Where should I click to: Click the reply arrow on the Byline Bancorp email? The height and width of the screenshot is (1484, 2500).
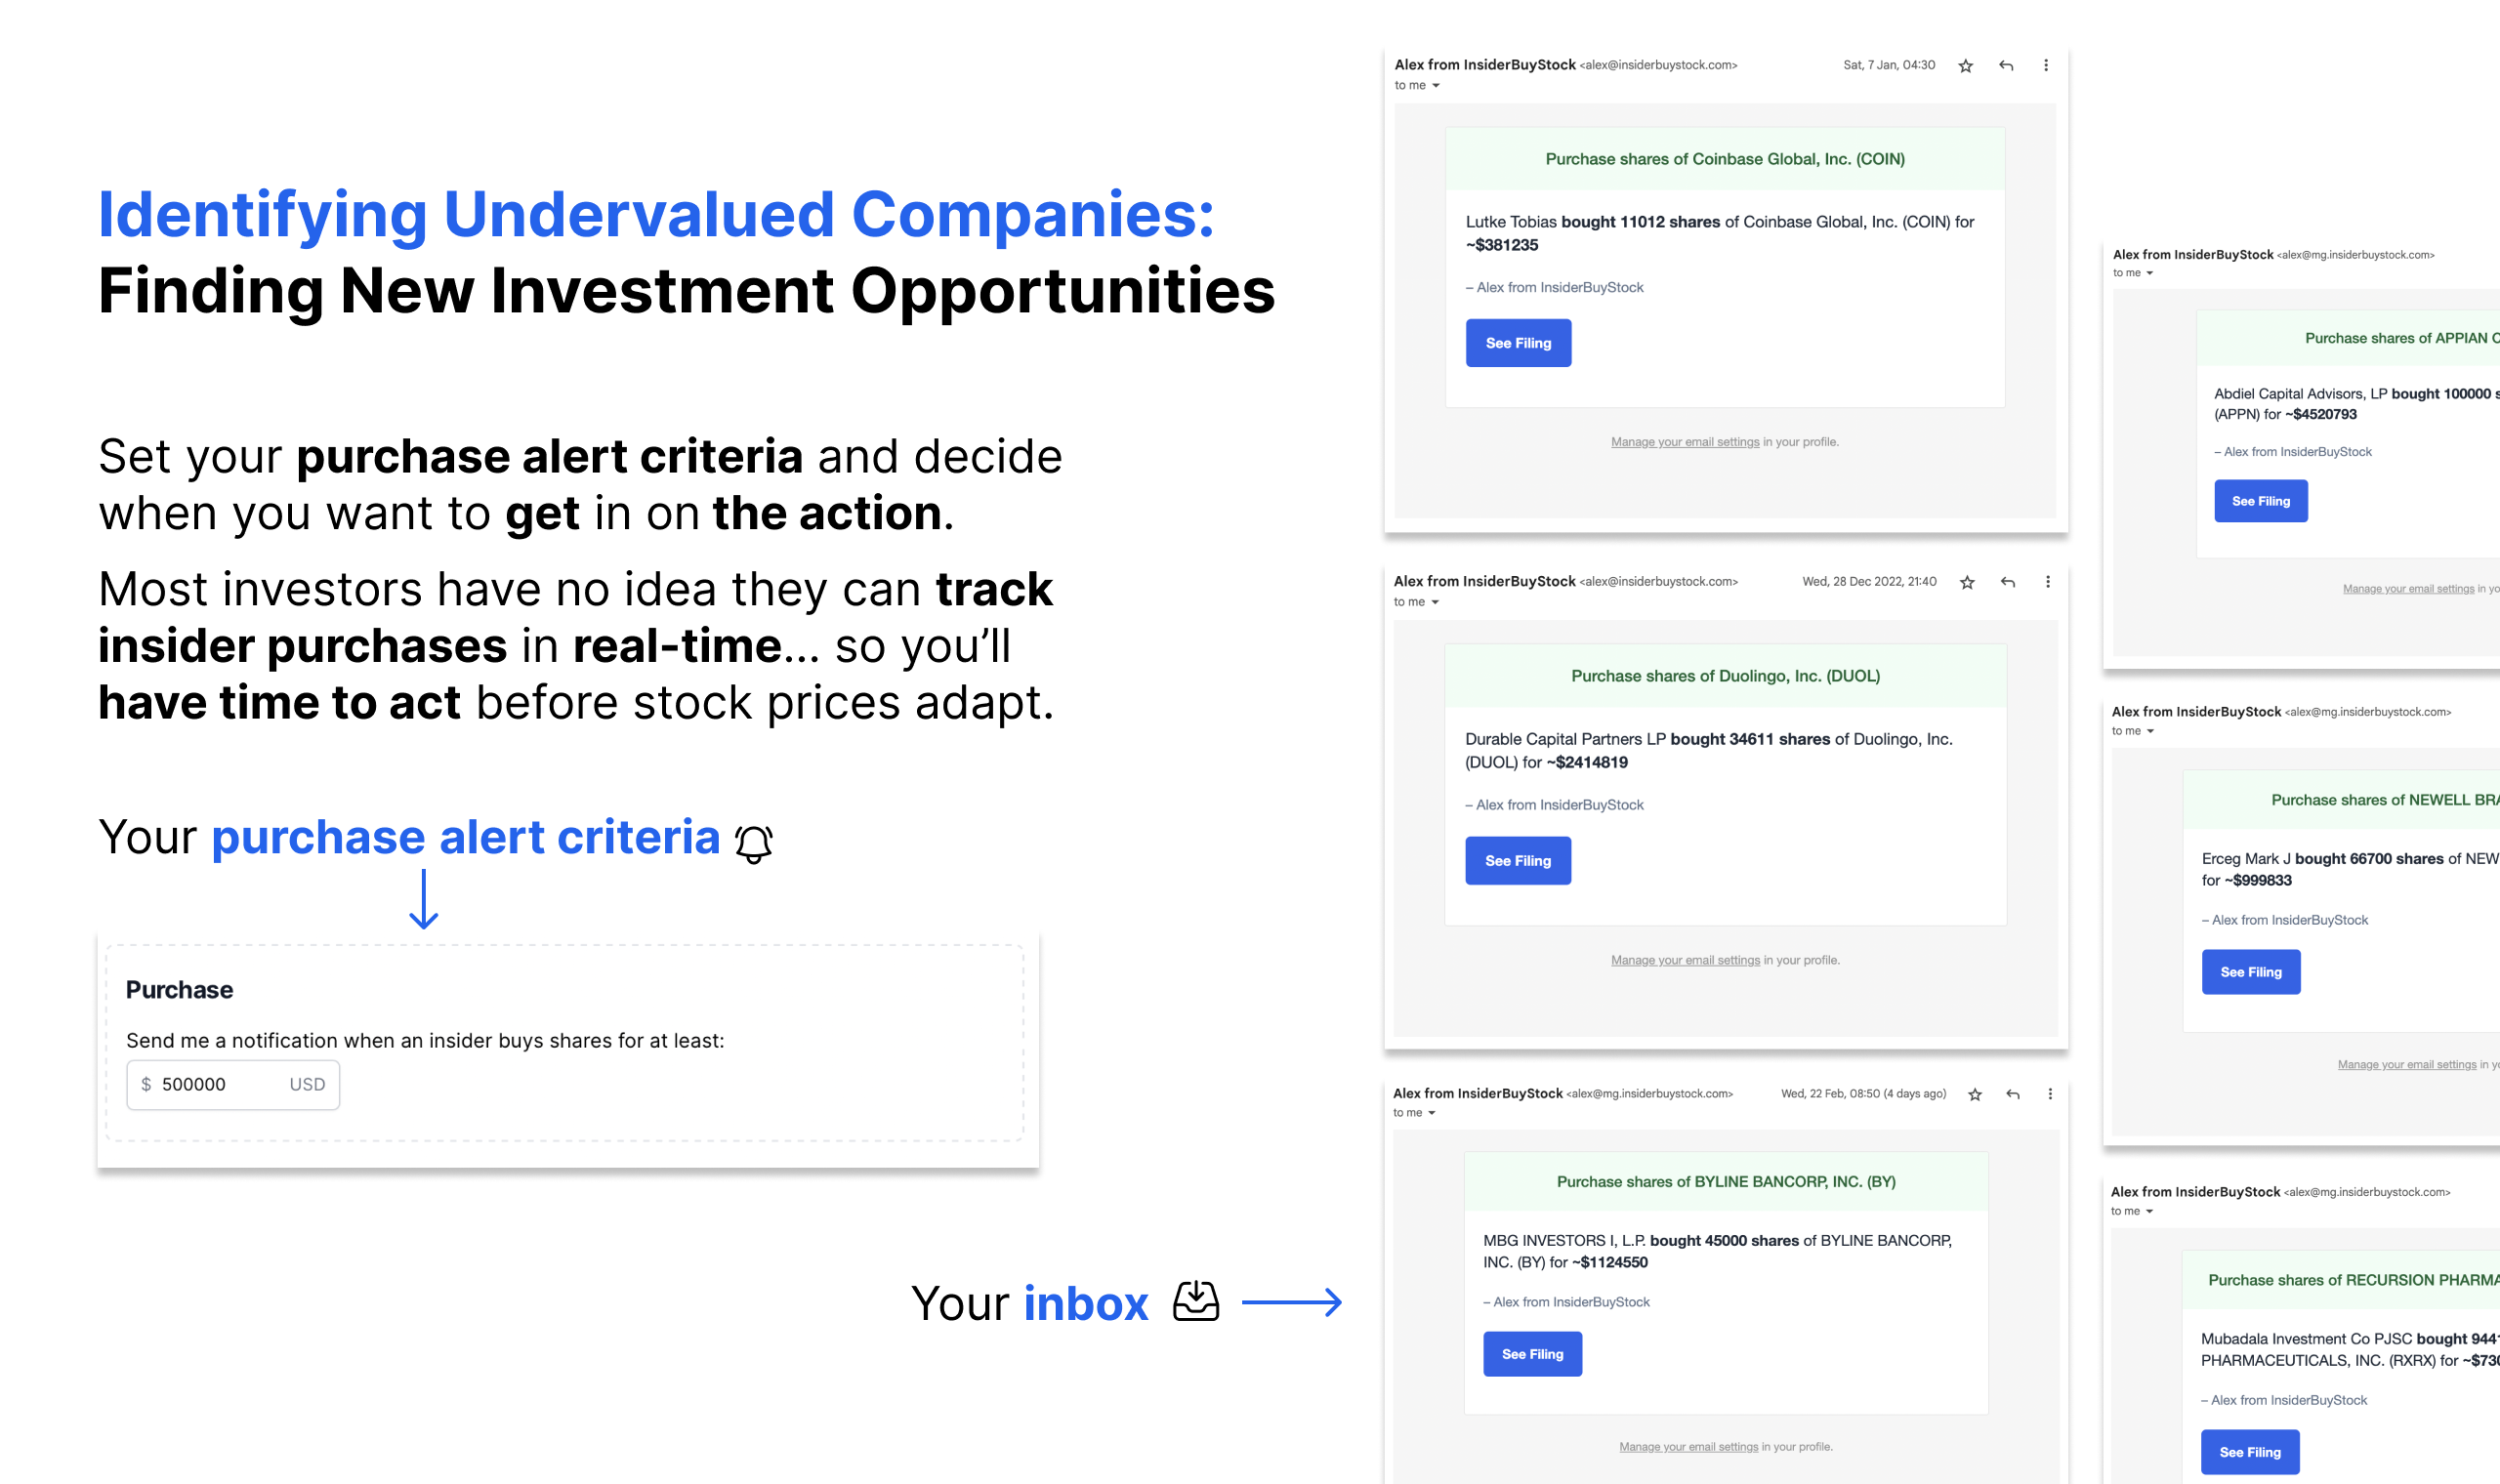[x=2012, y=1093]
